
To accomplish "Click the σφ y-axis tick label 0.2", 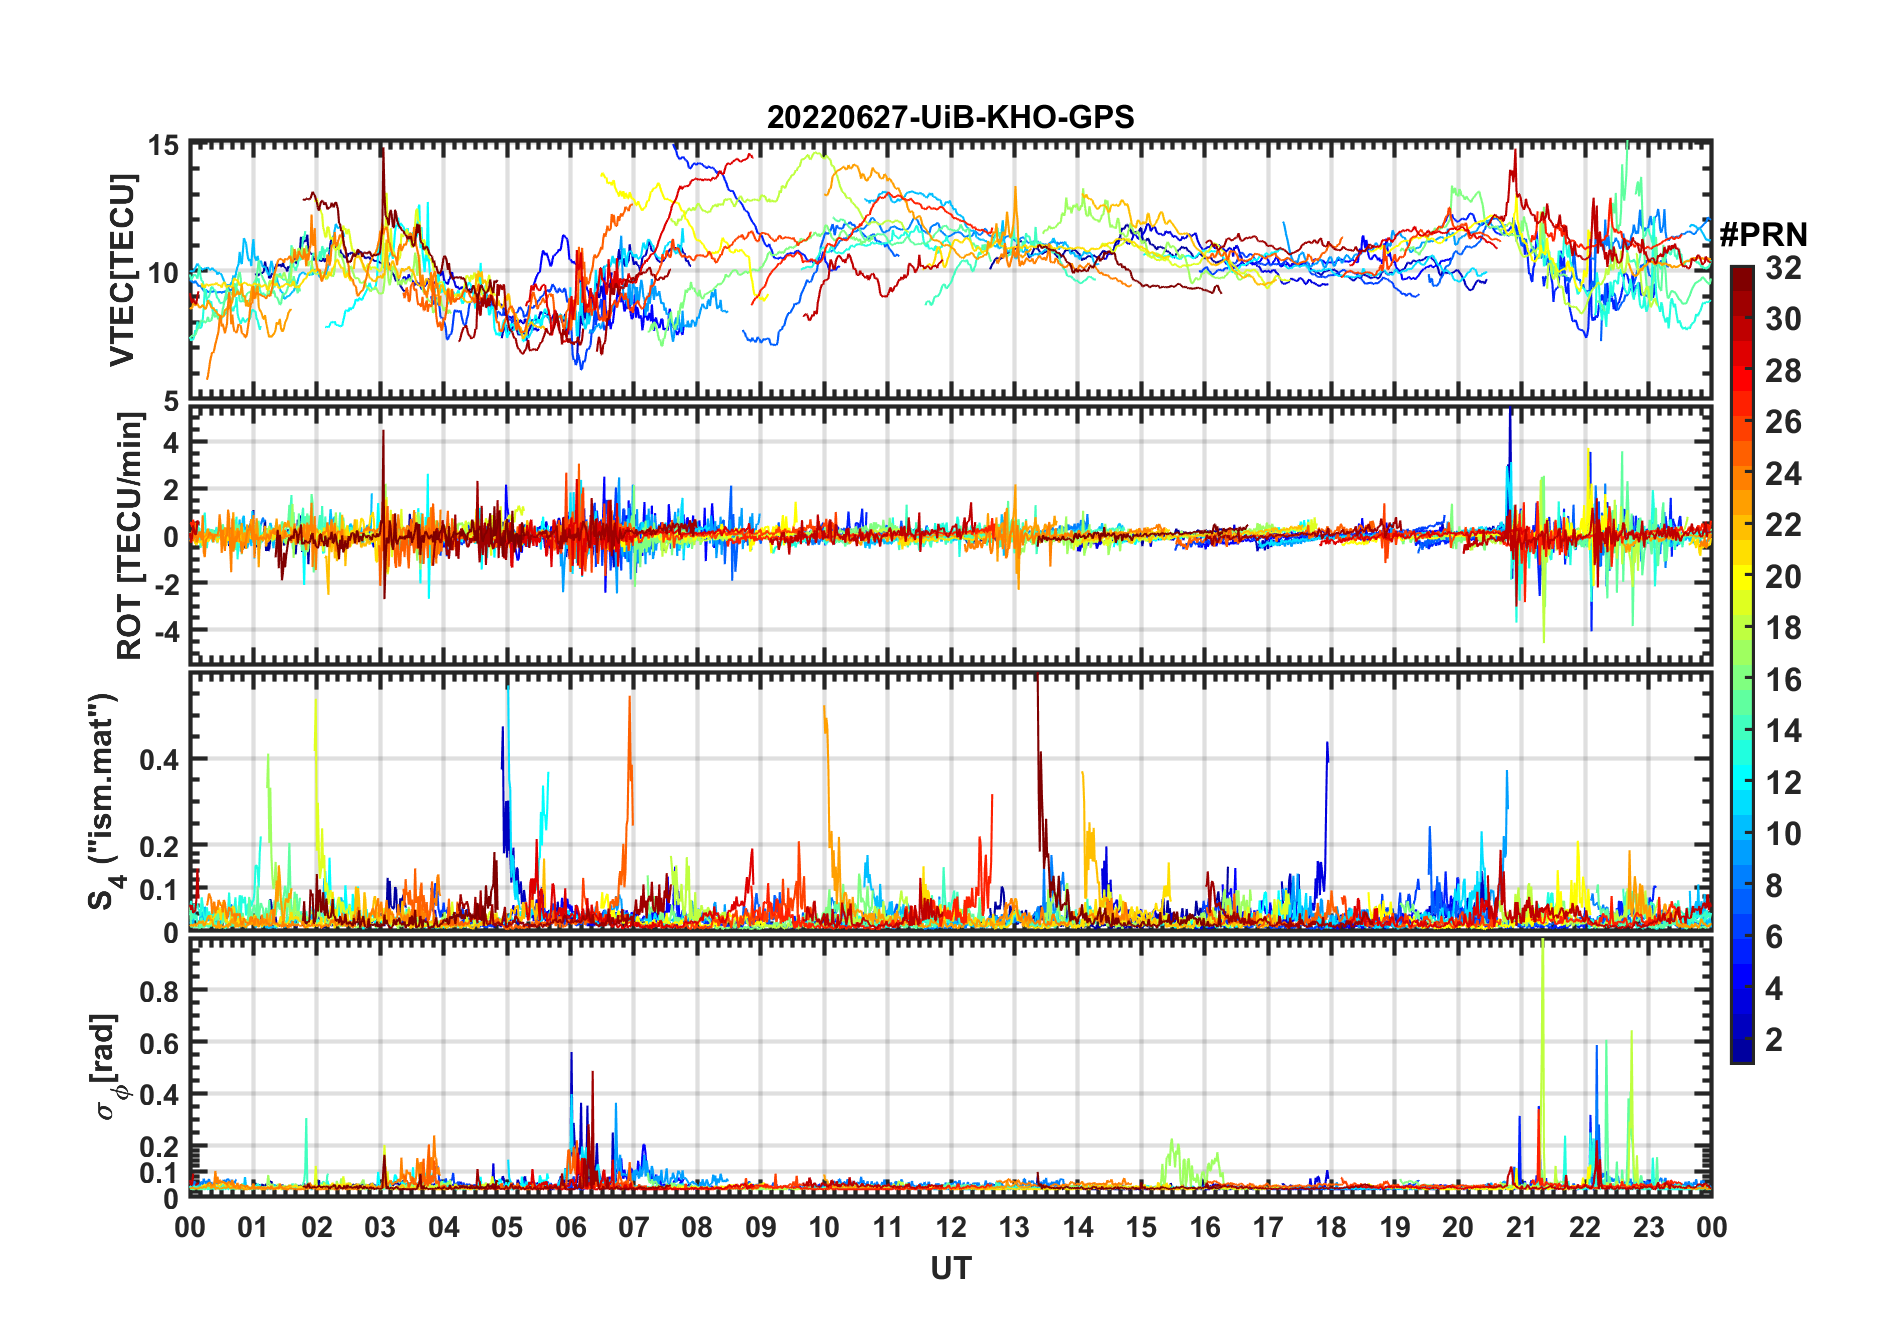I will pyautogui.click(x=159, y=1146).
